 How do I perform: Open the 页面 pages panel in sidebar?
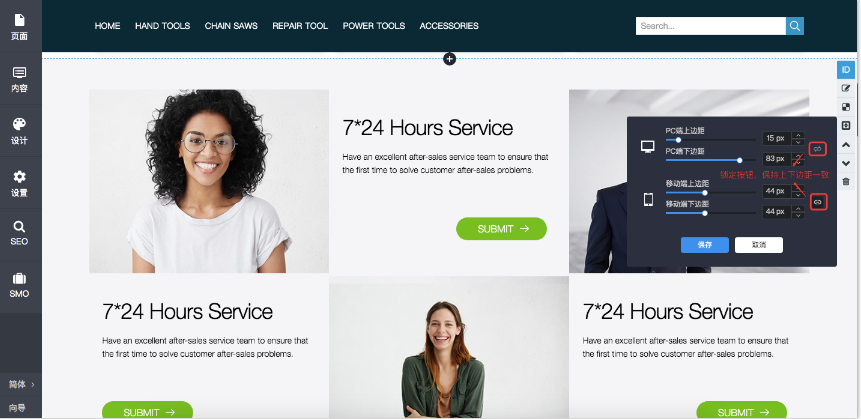click(x=19, y=26)
